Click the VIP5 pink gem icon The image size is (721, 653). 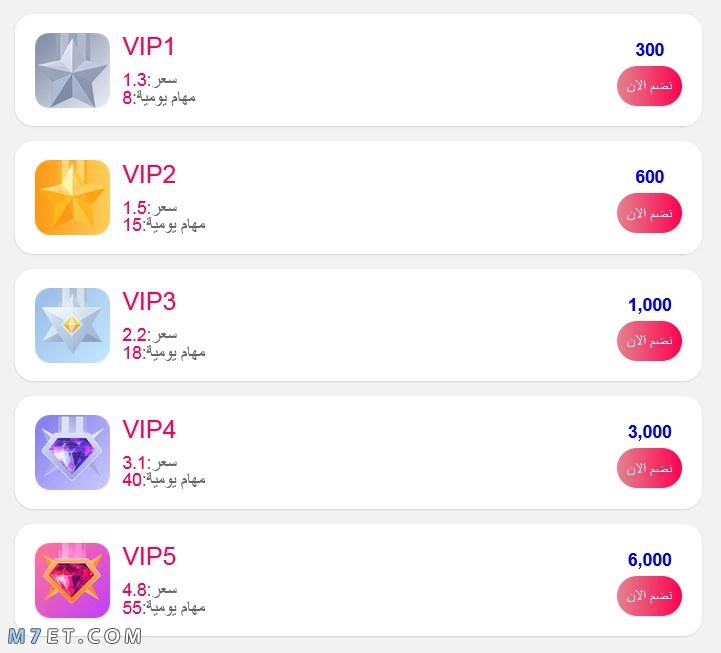pos(72,580)
